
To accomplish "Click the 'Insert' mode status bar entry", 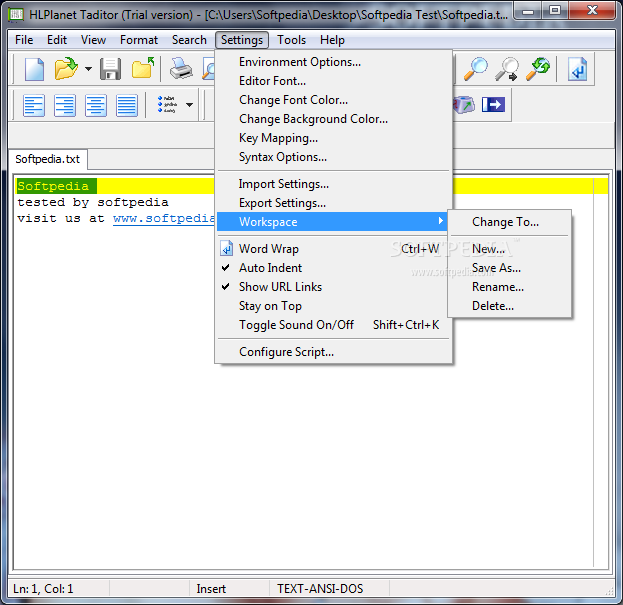I will click(x=211, y=588).
